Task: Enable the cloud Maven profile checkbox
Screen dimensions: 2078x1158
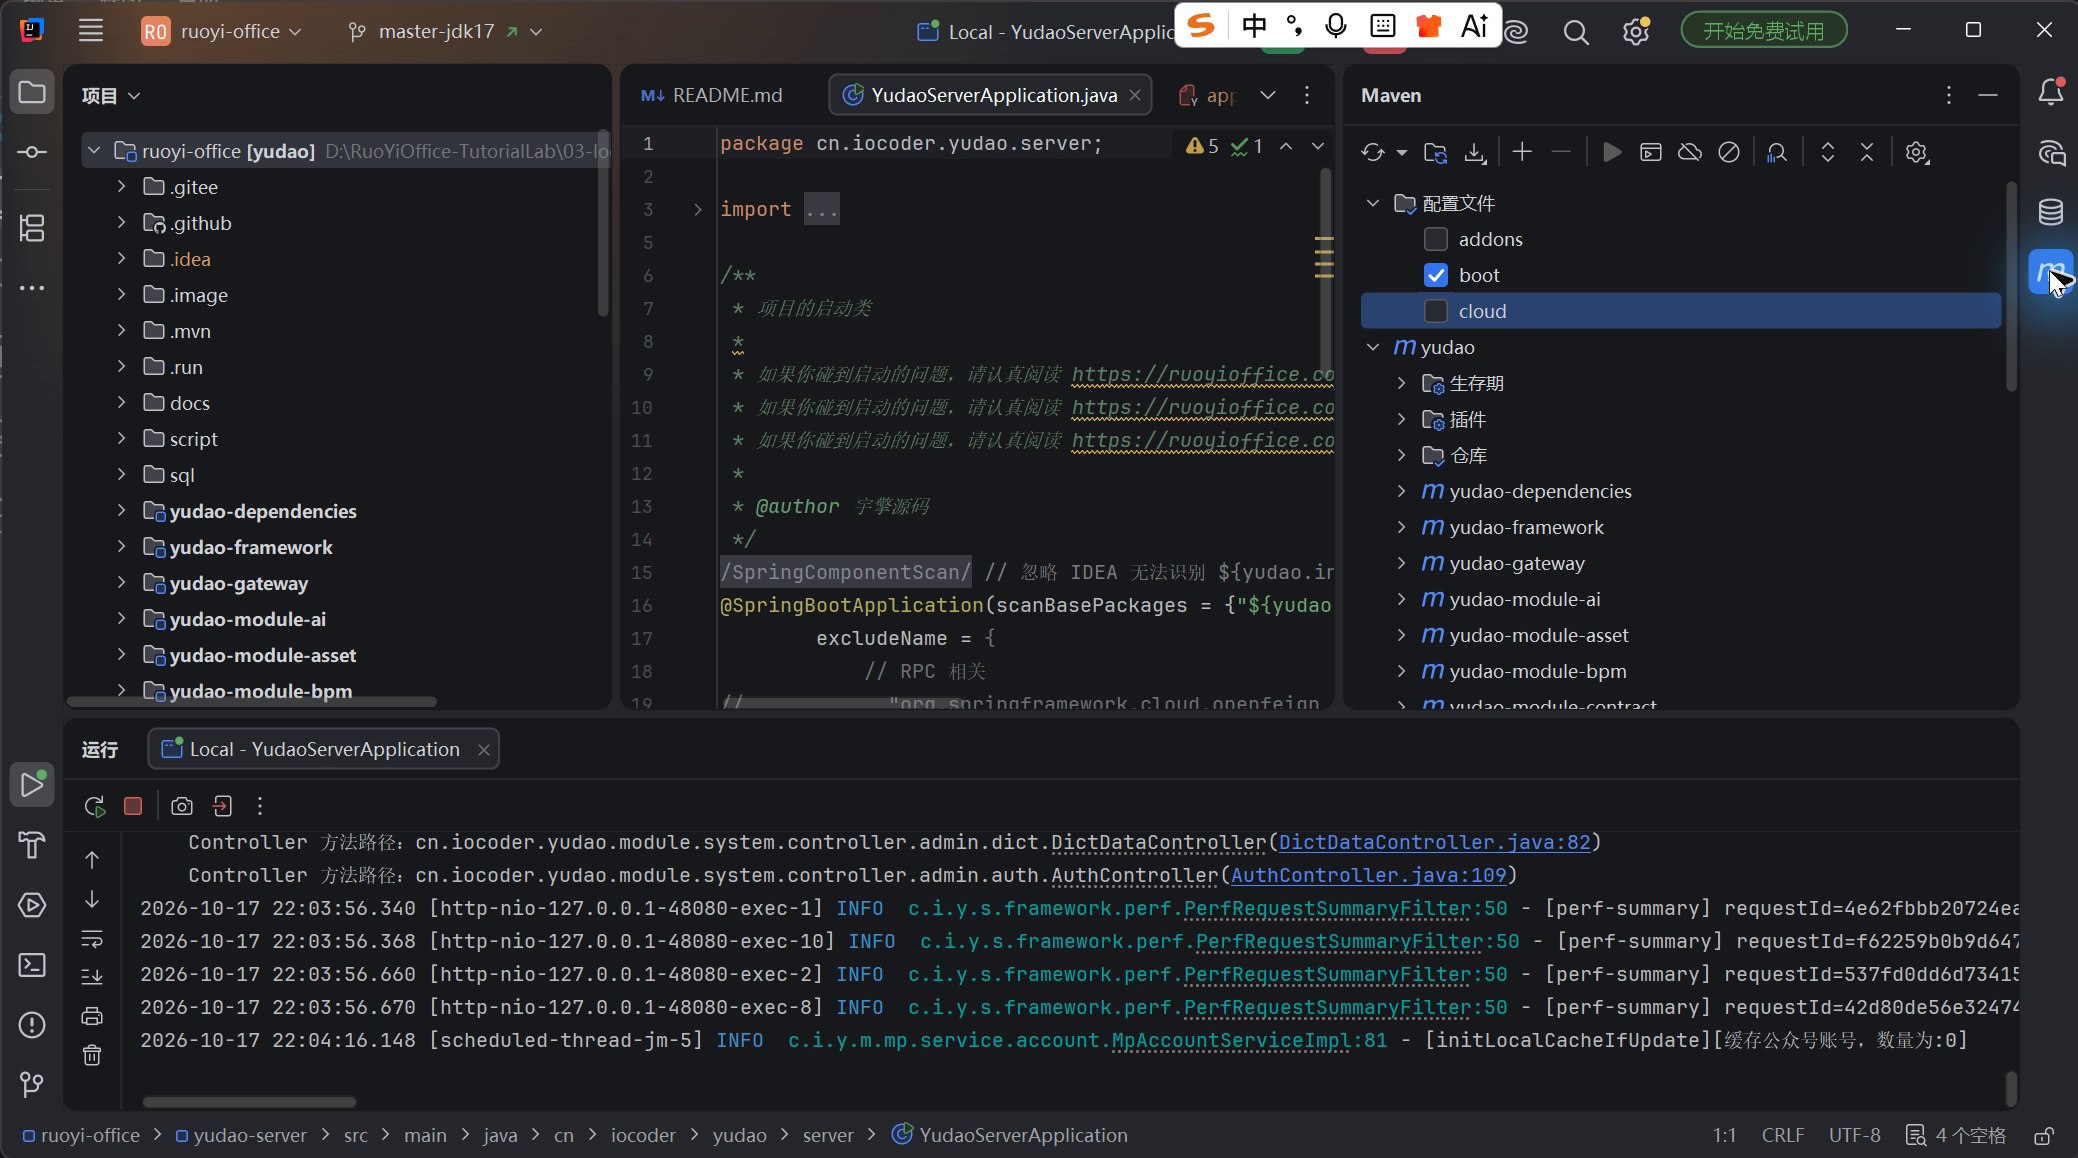Action: coord(1436,311)
